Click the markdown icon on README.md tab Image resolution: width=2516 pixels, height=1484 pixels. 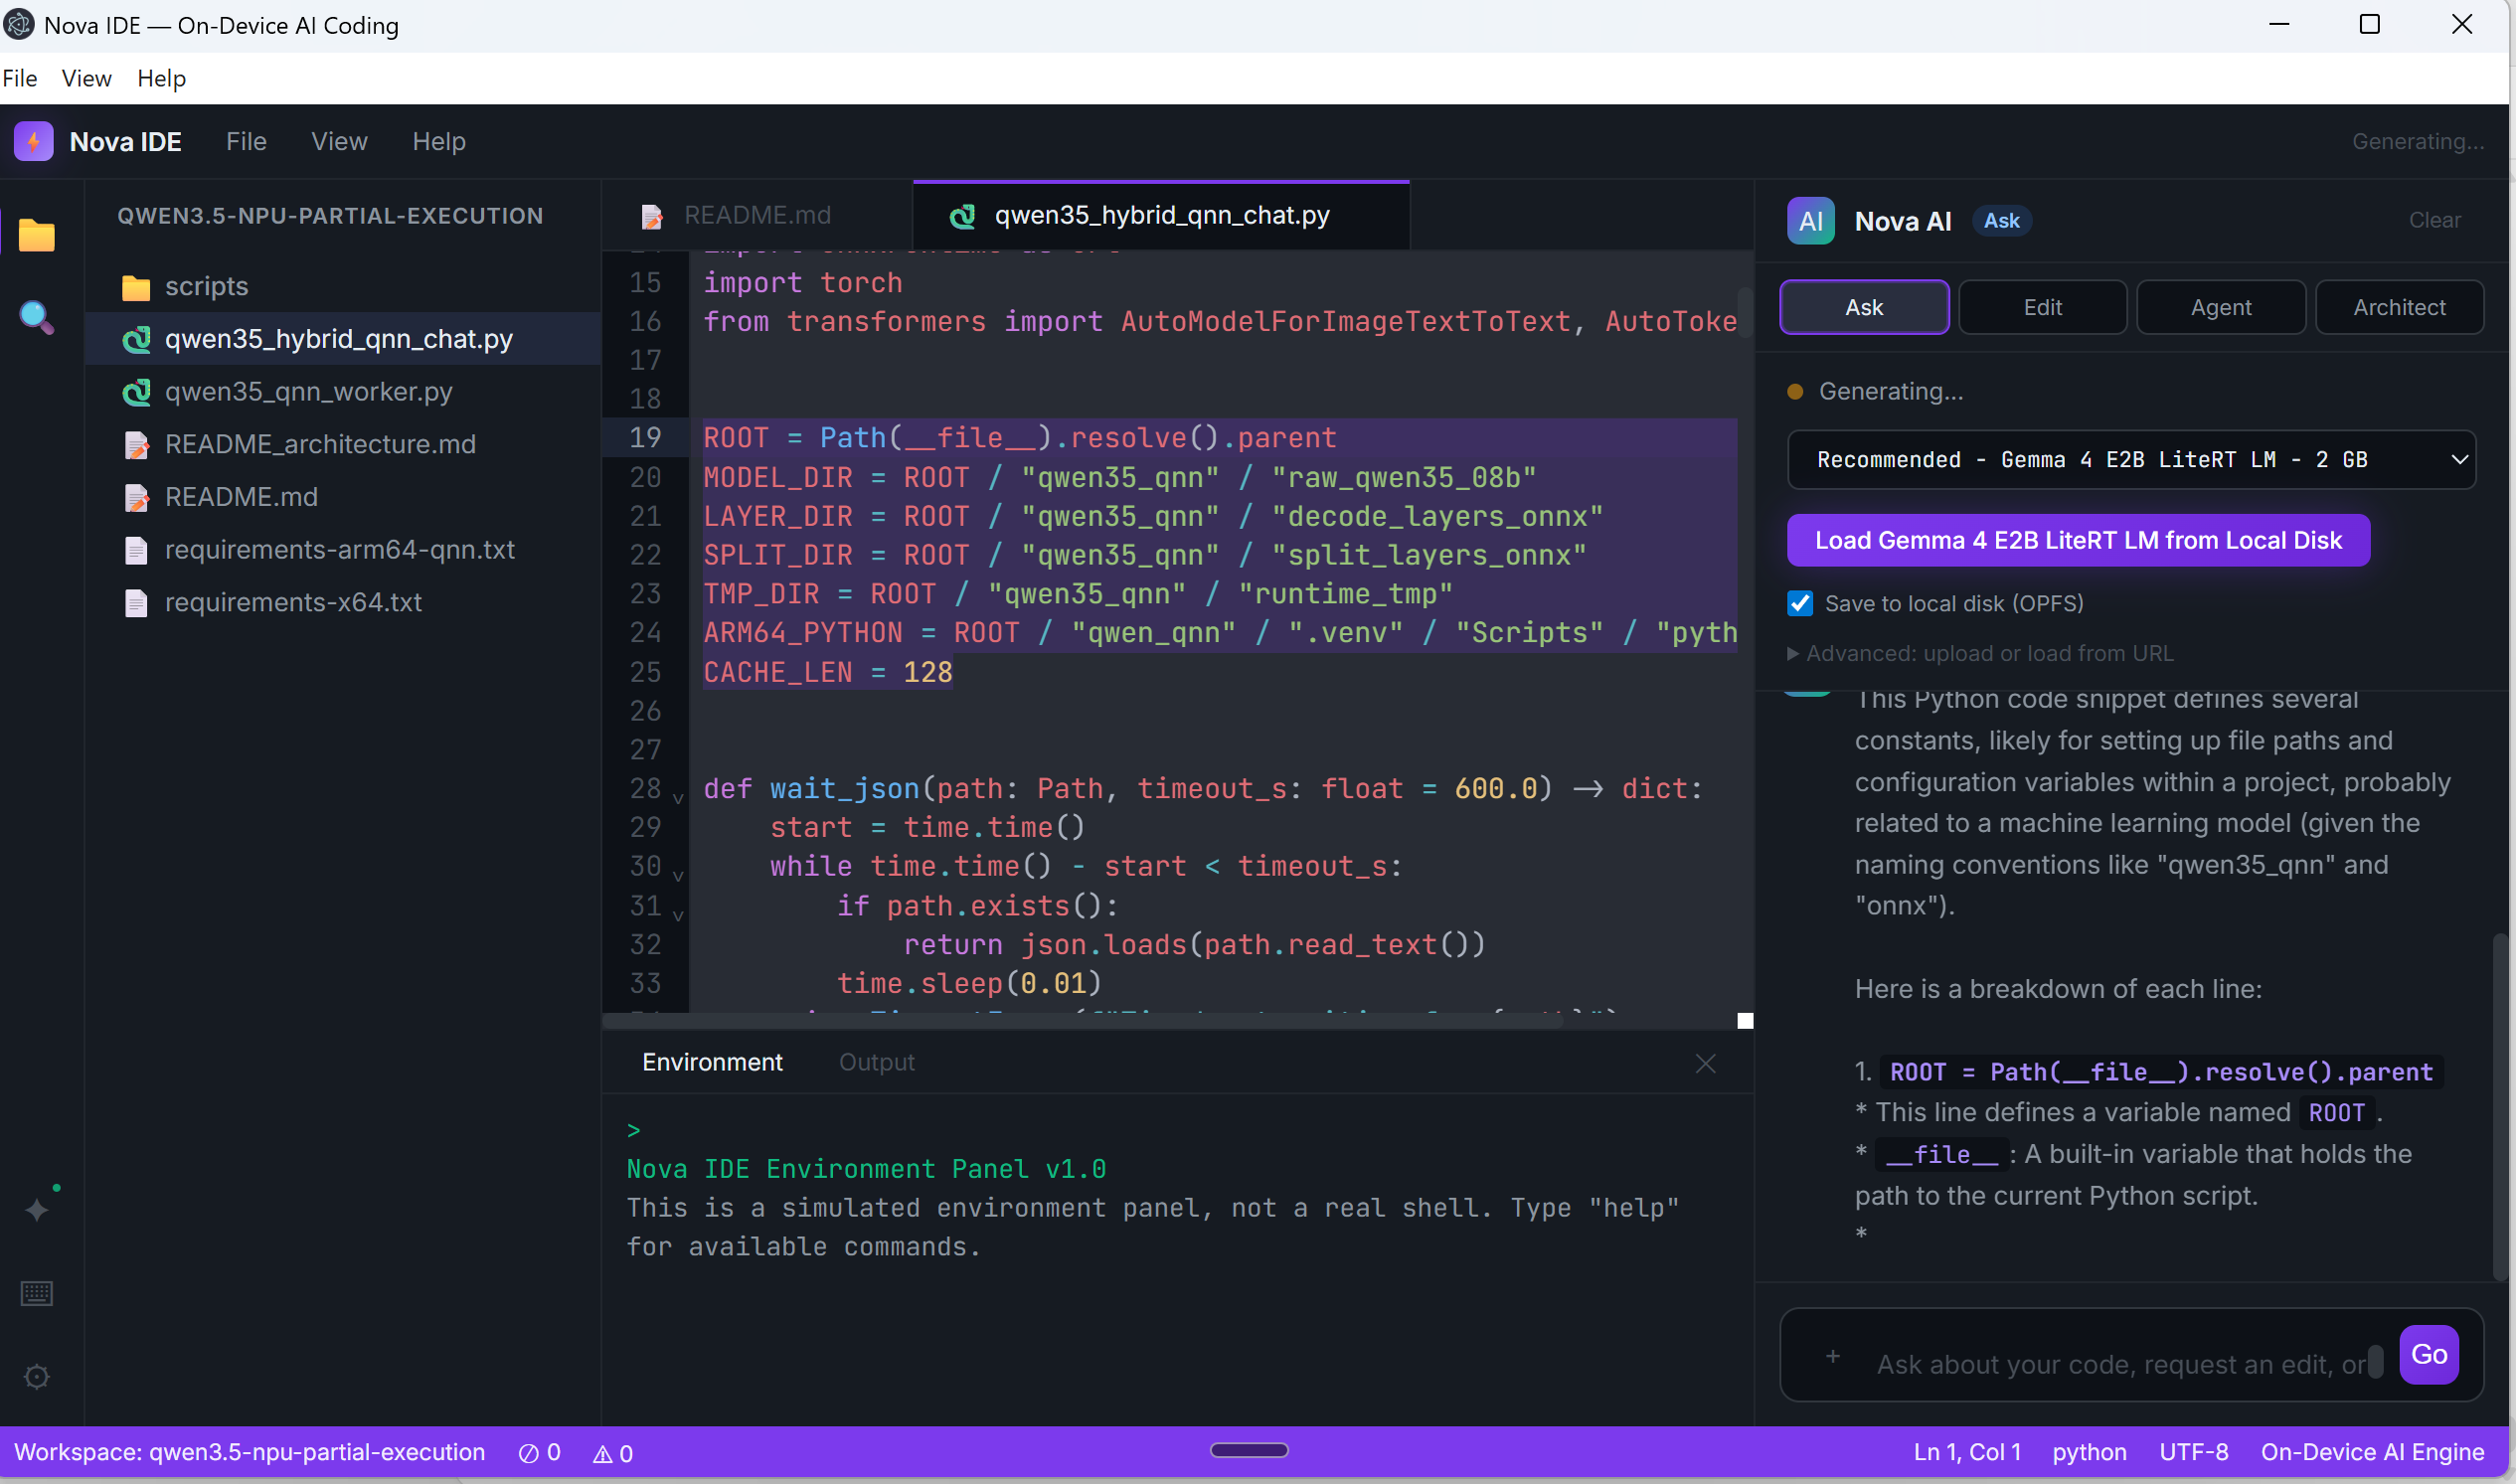point(652,216)
